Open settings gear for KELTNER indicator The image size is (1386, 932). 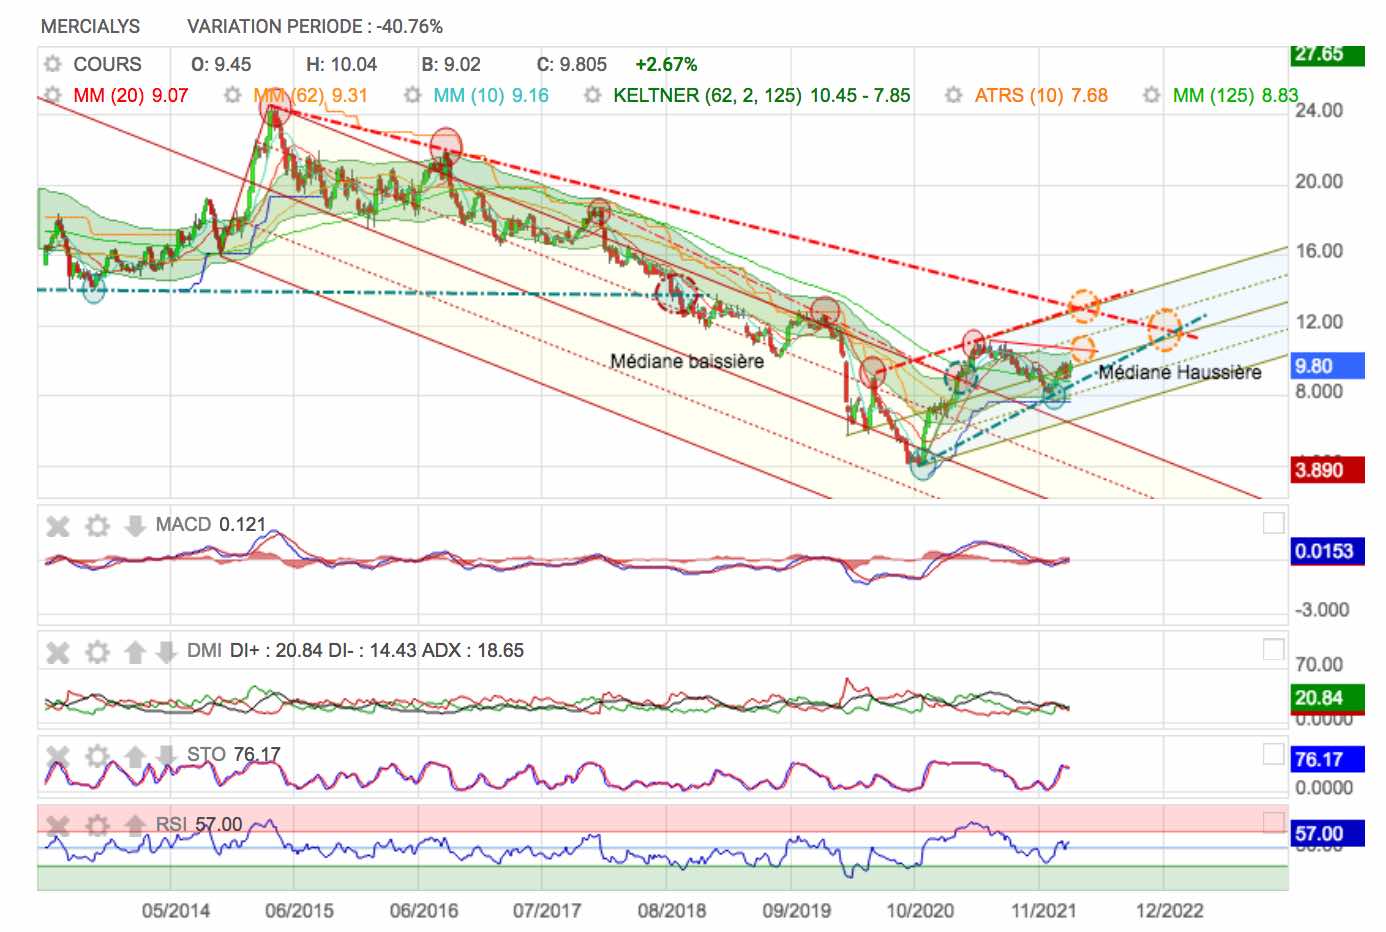pos(592,95)
